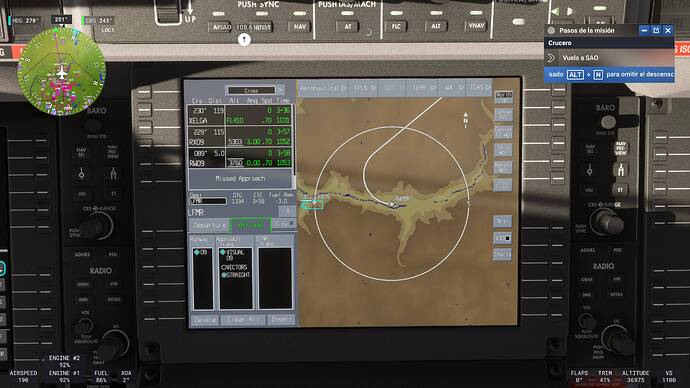
Task: Click the Charts button beside the map
Action: 503,255
